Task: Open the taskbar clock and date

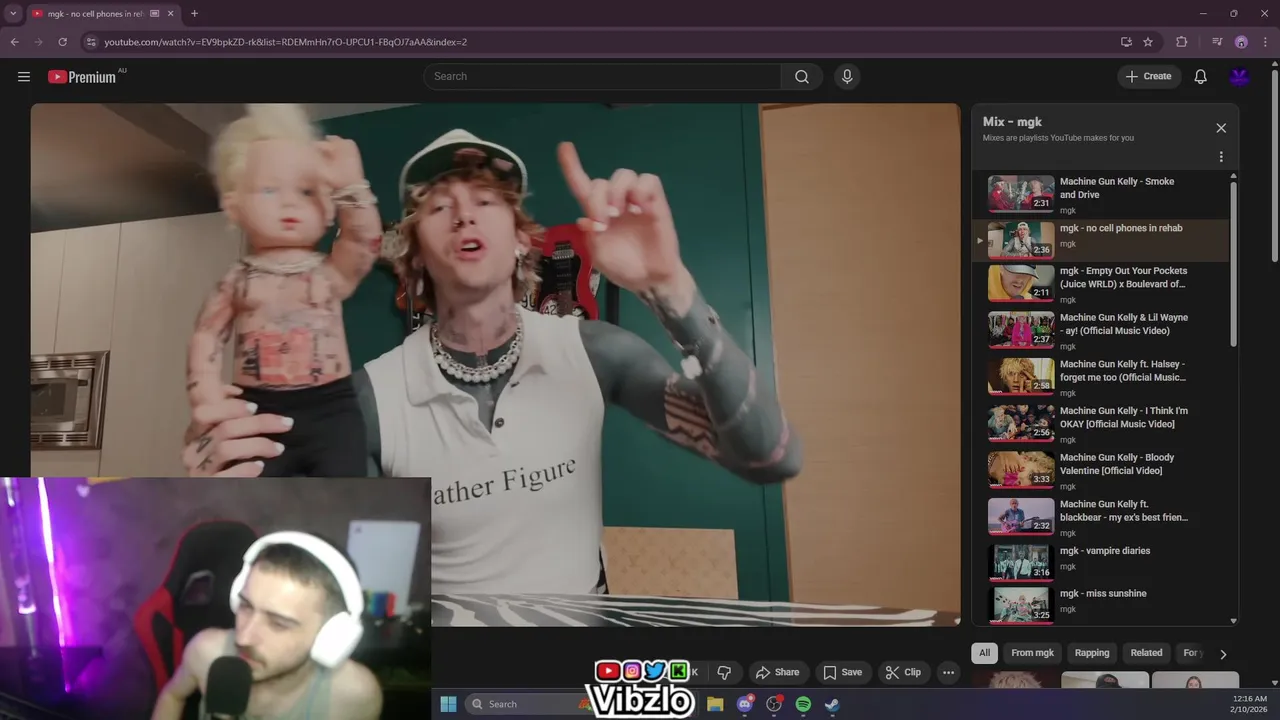Action: click(1250, 704)
